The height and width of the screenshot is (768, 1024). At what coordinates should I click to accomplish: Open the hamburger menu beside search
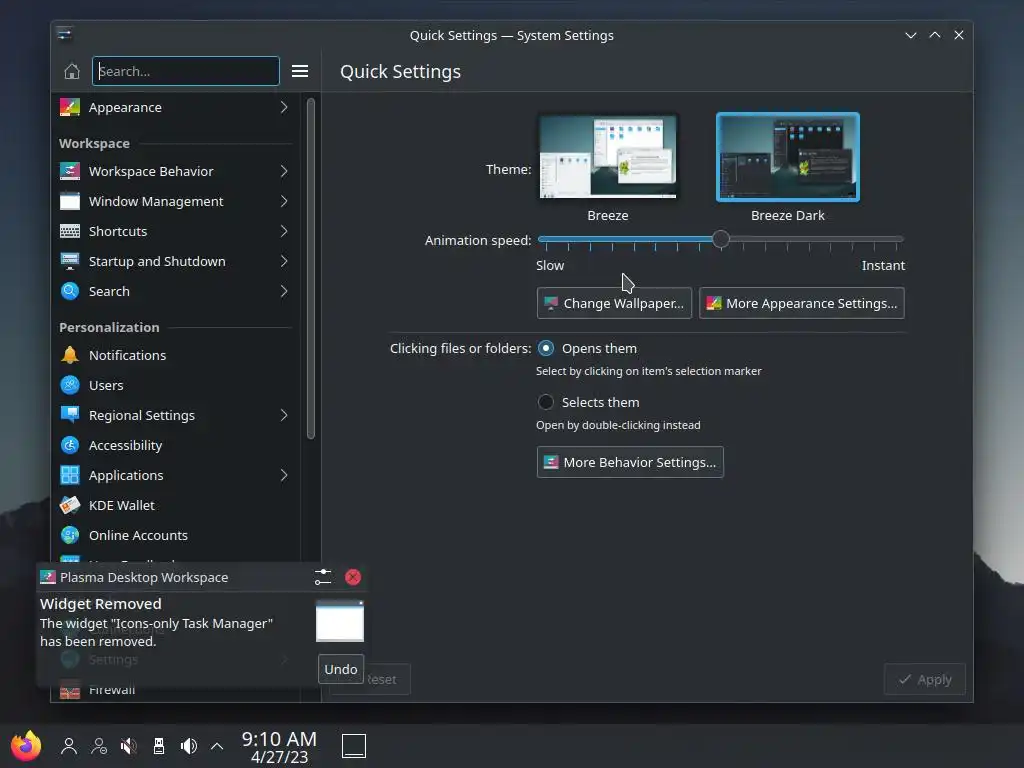[x=300, y=71]
